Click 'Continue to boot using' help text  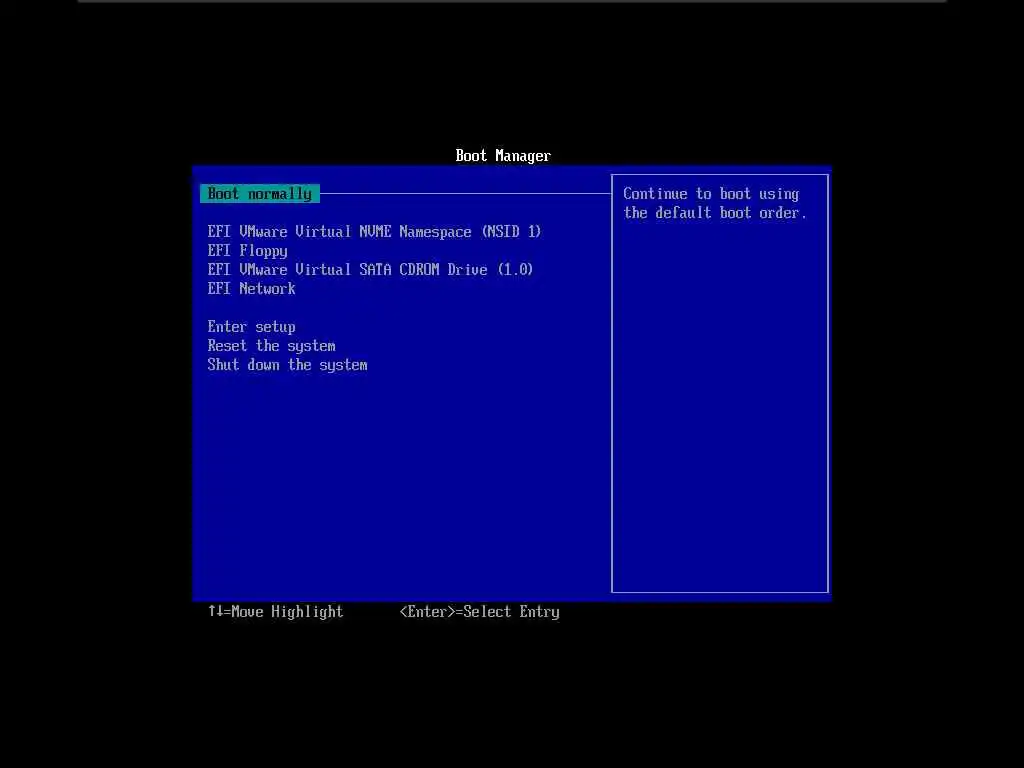(711, 194)
